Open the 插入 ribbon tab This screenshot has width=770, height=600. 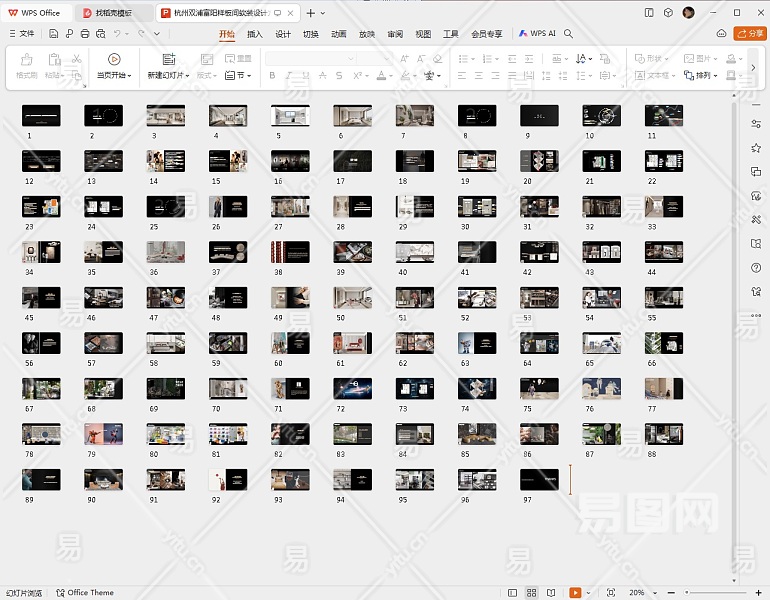click(255, 34)
